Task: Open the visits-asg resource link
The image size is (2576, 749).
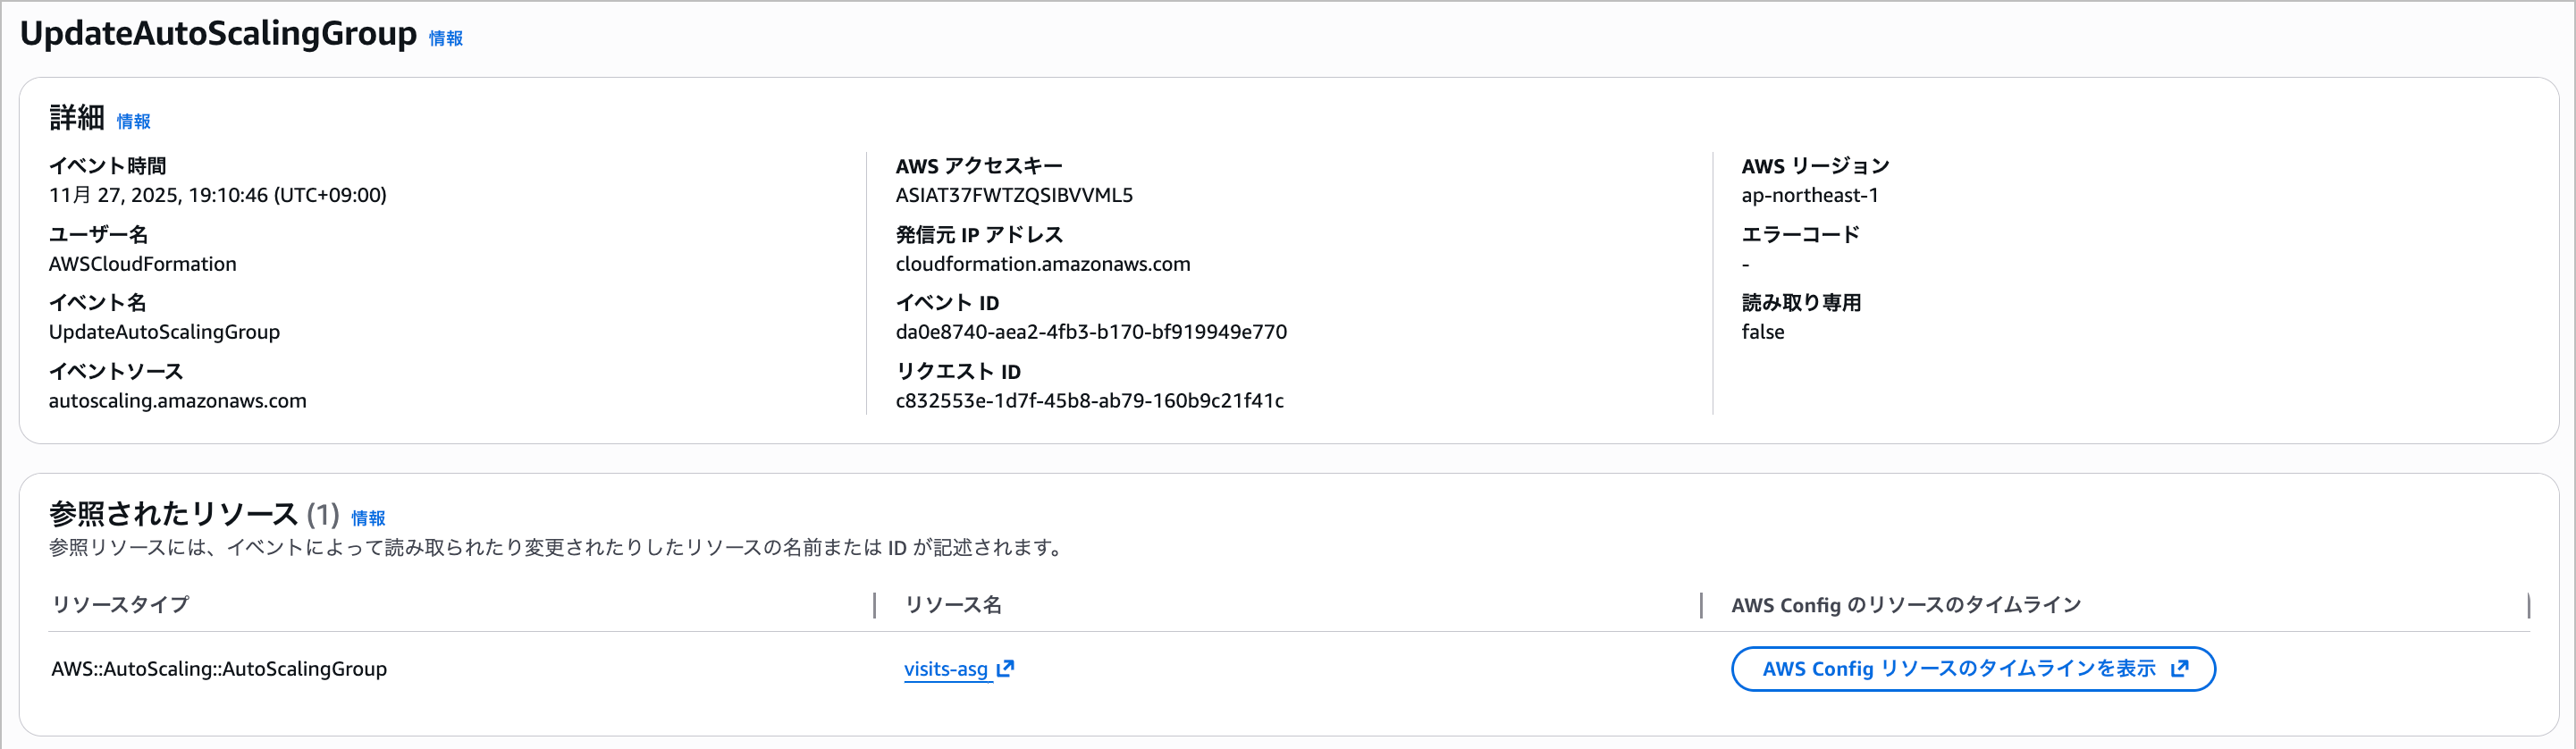Action: coord(945,669)
